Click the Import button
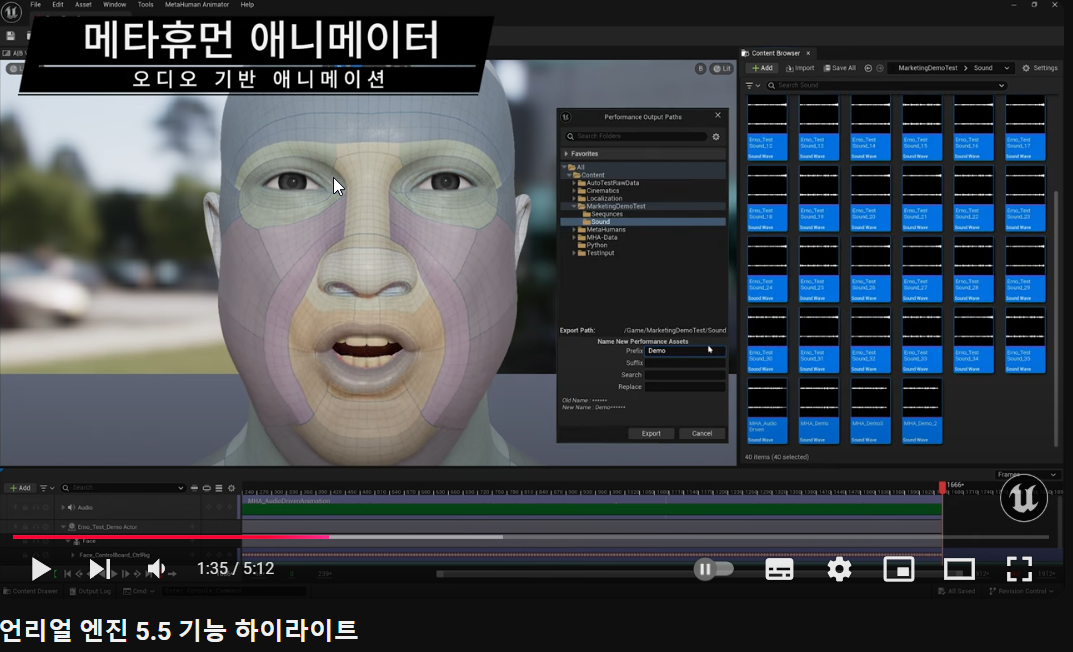1073x652 pixels. [800, 68]
